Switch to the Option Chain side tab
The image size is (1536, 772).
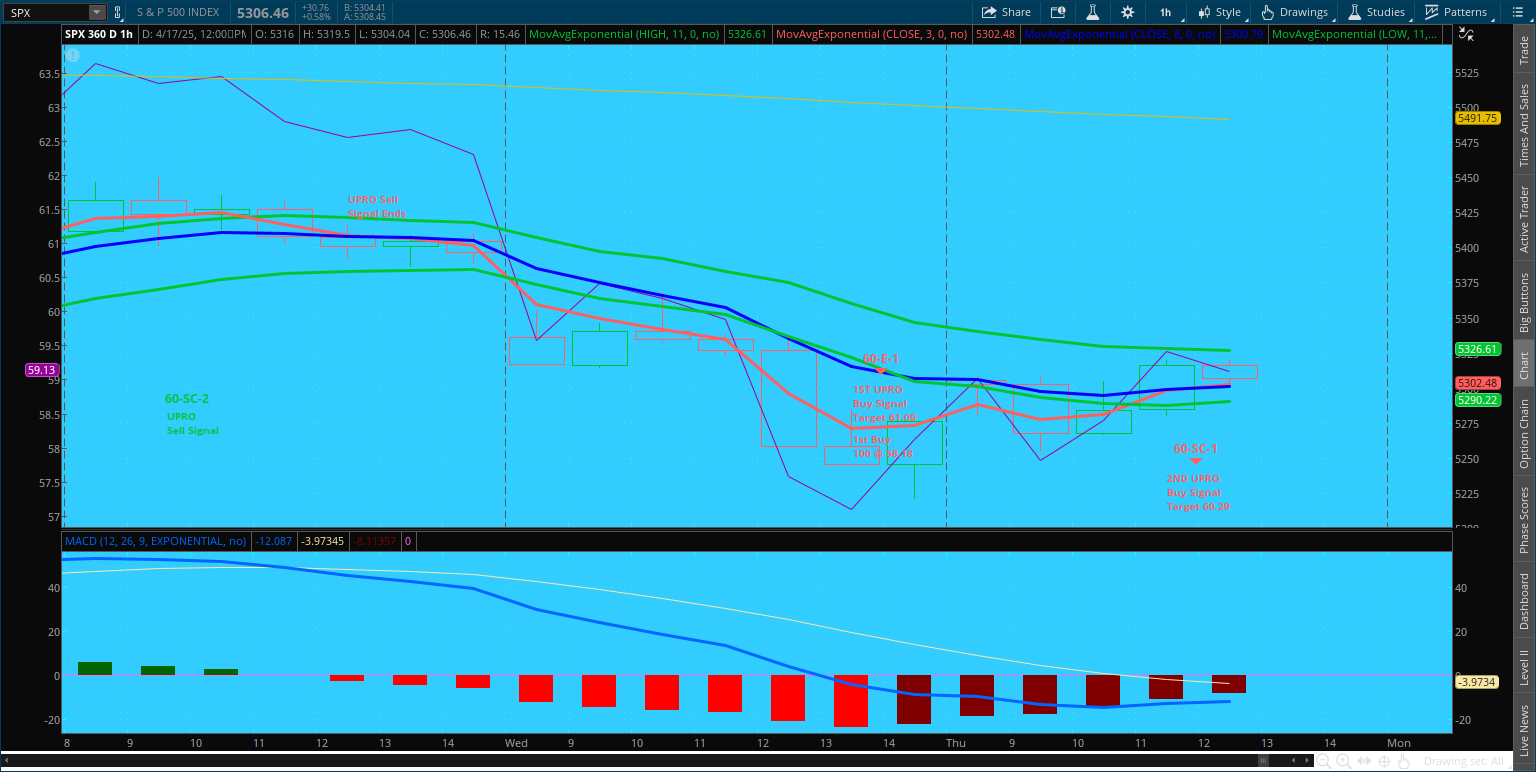[x=1524, y=433]
